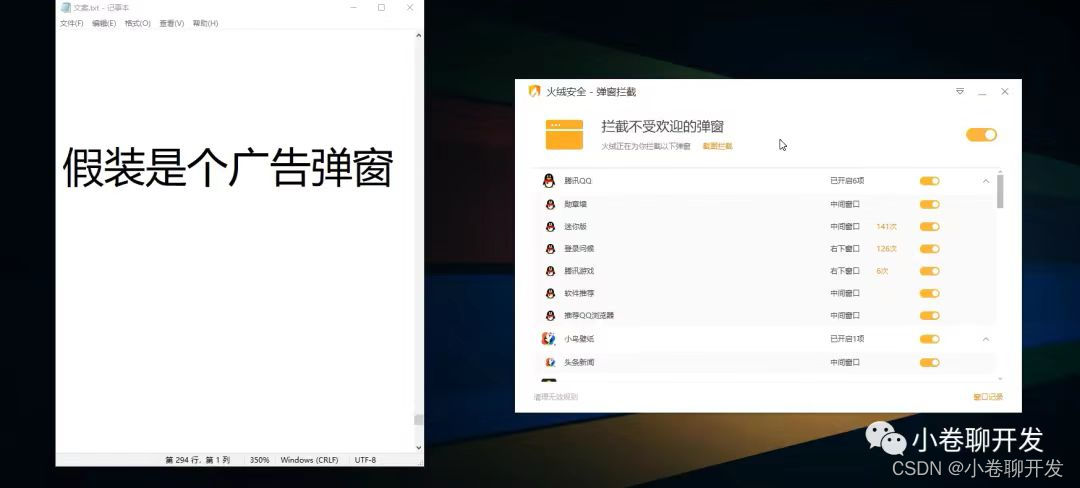Select the 勋章墙 row label

[x=575, y=204]
